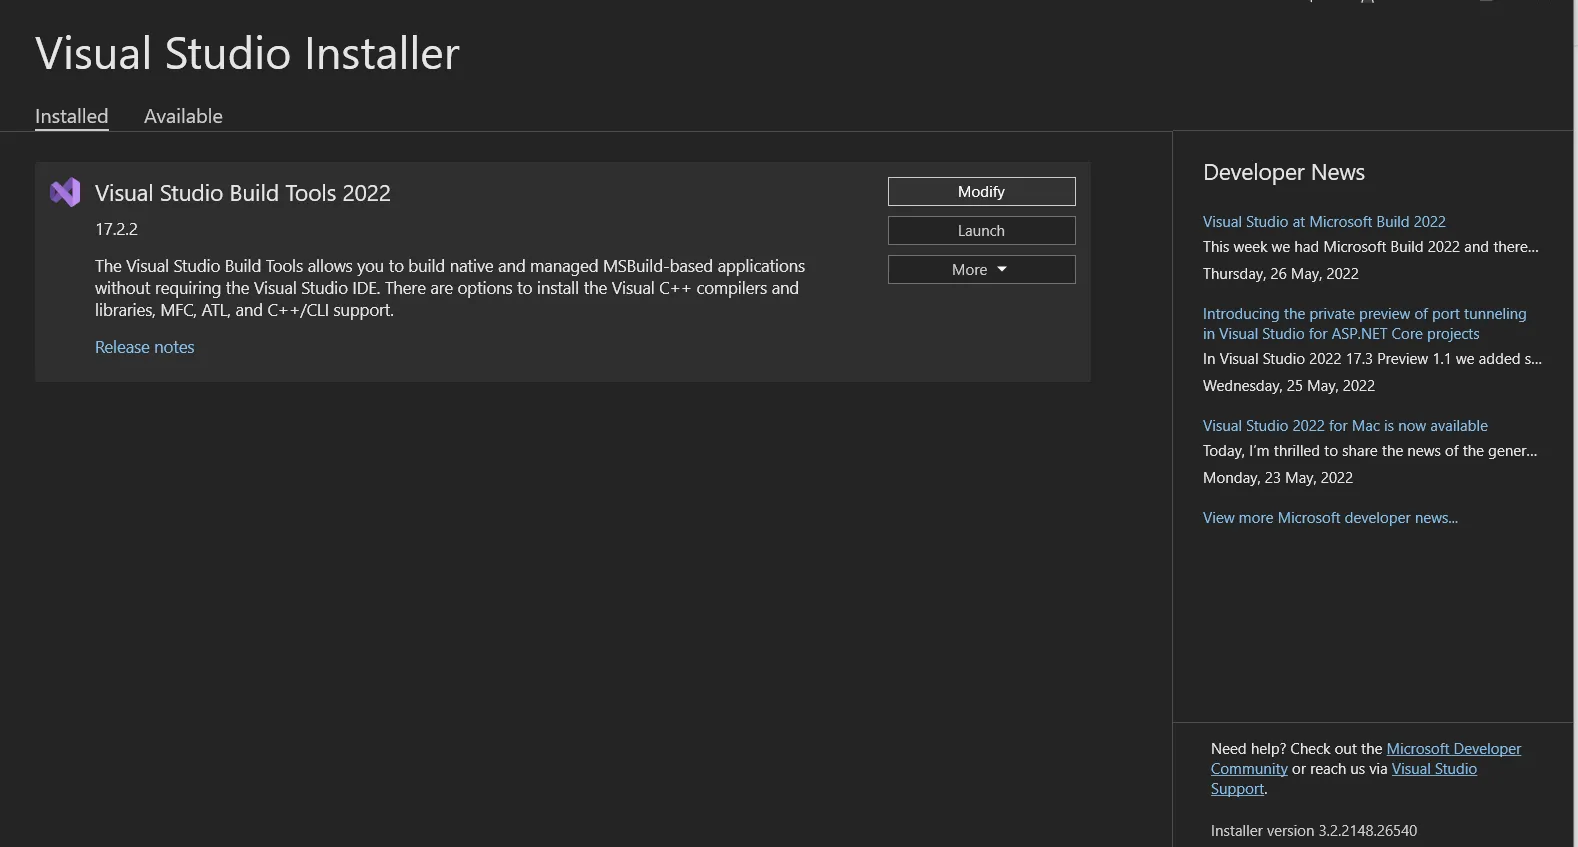Viewport: 1578px width, 847px height.
Task: Click the version number 17.2.2
Action: [x=116, y=229]
